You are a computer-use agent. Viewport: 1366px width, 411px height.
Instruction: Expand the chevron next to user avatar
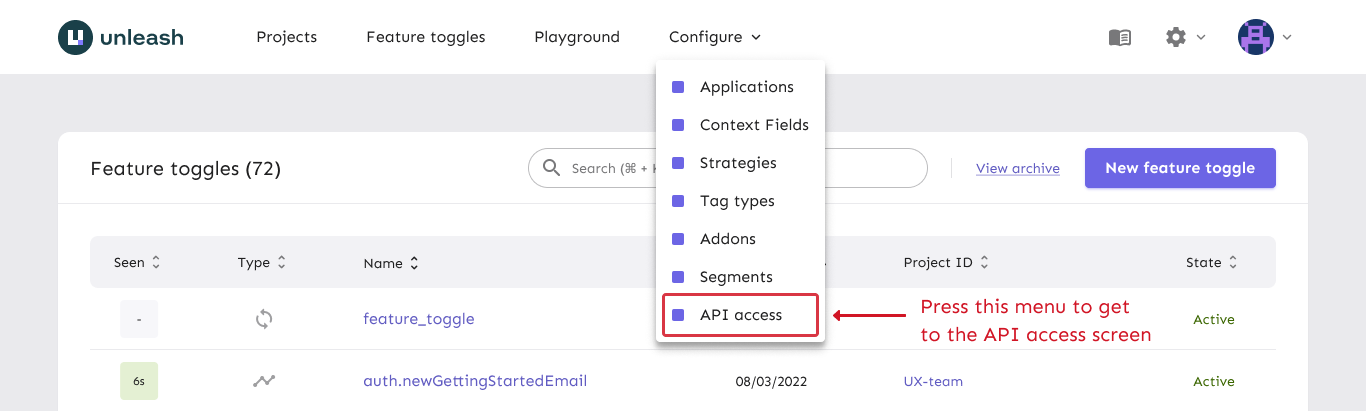pos(1287,37)
